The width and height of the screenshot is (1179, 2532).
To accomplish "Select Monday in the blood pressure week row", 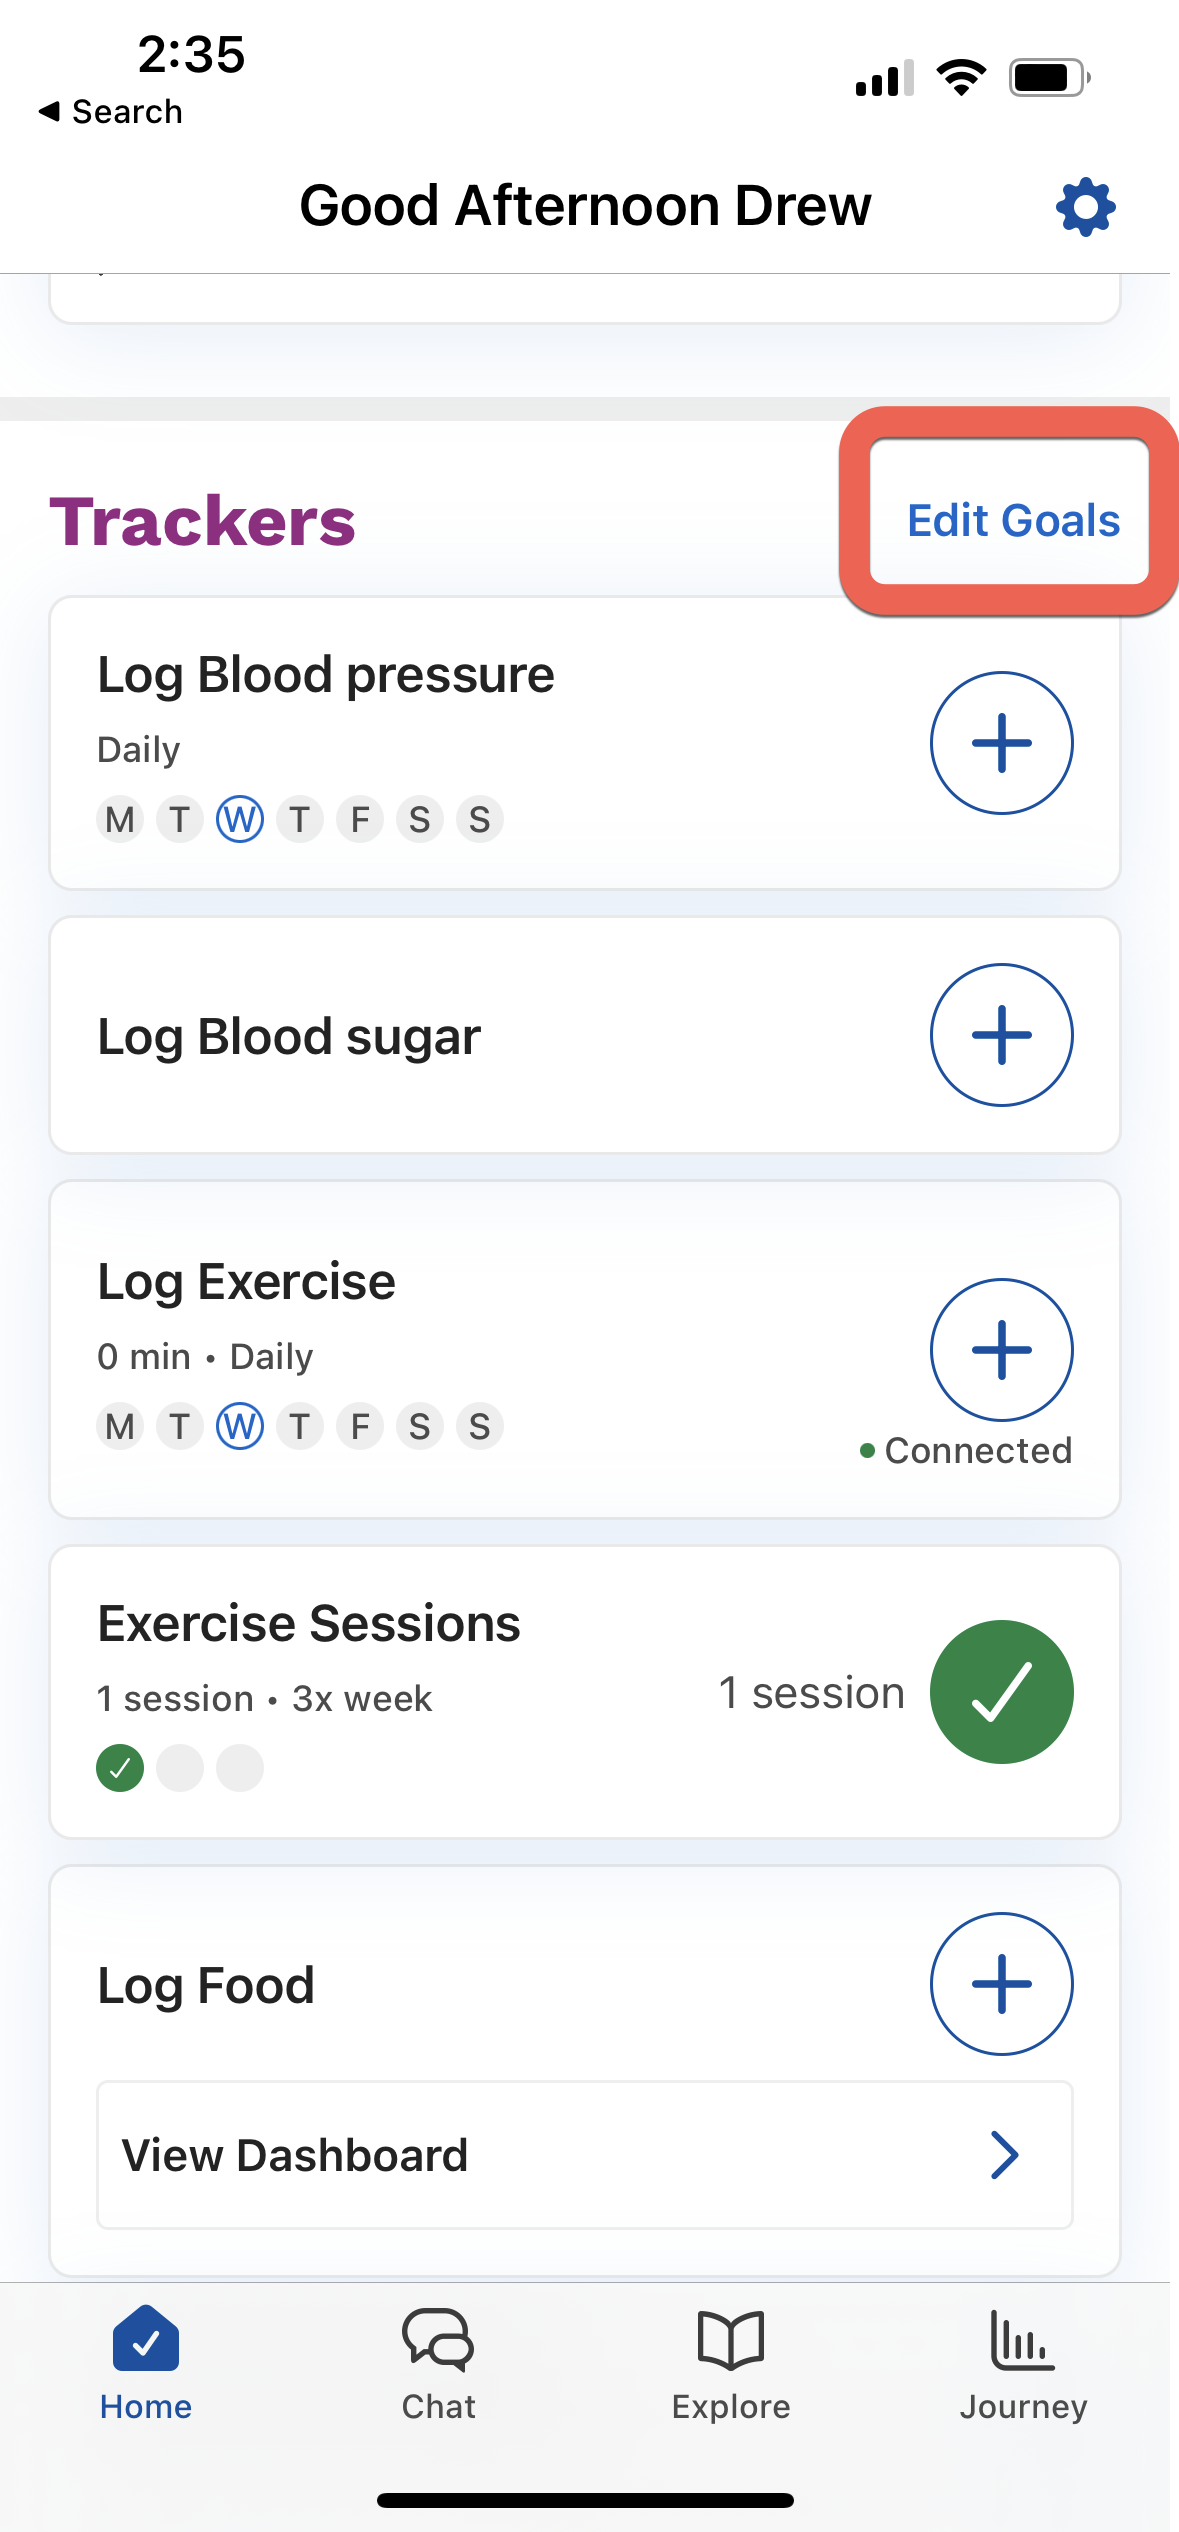I will pyautogui.click(x=120, y=820).
